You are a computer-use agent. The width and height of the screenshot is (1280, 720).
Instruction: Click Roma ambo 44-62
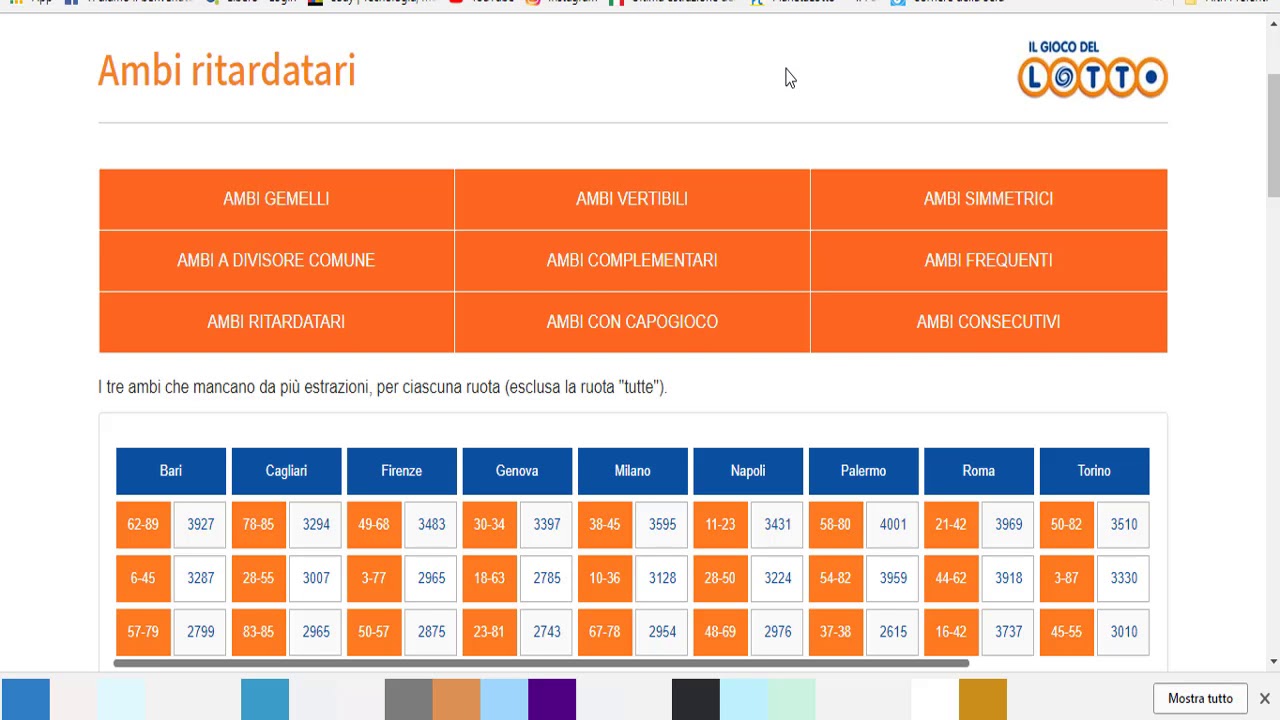951,578
